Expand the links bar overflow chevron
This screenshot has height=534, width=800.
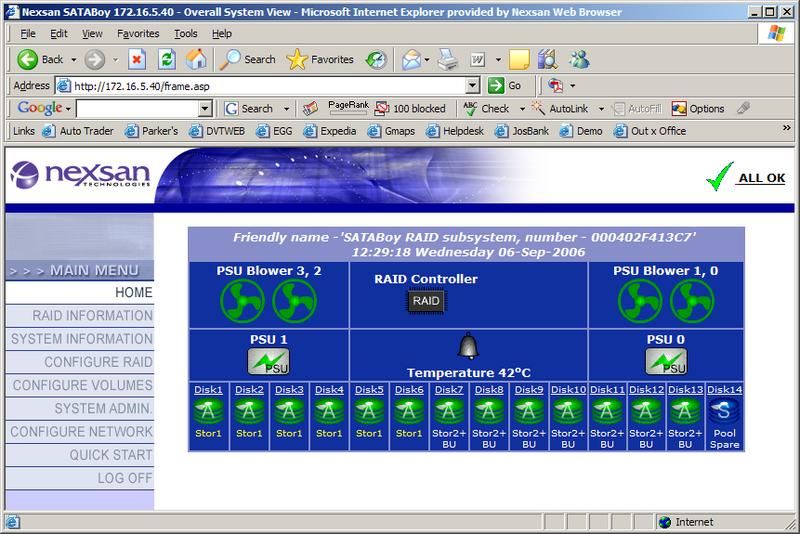point(786,128)
